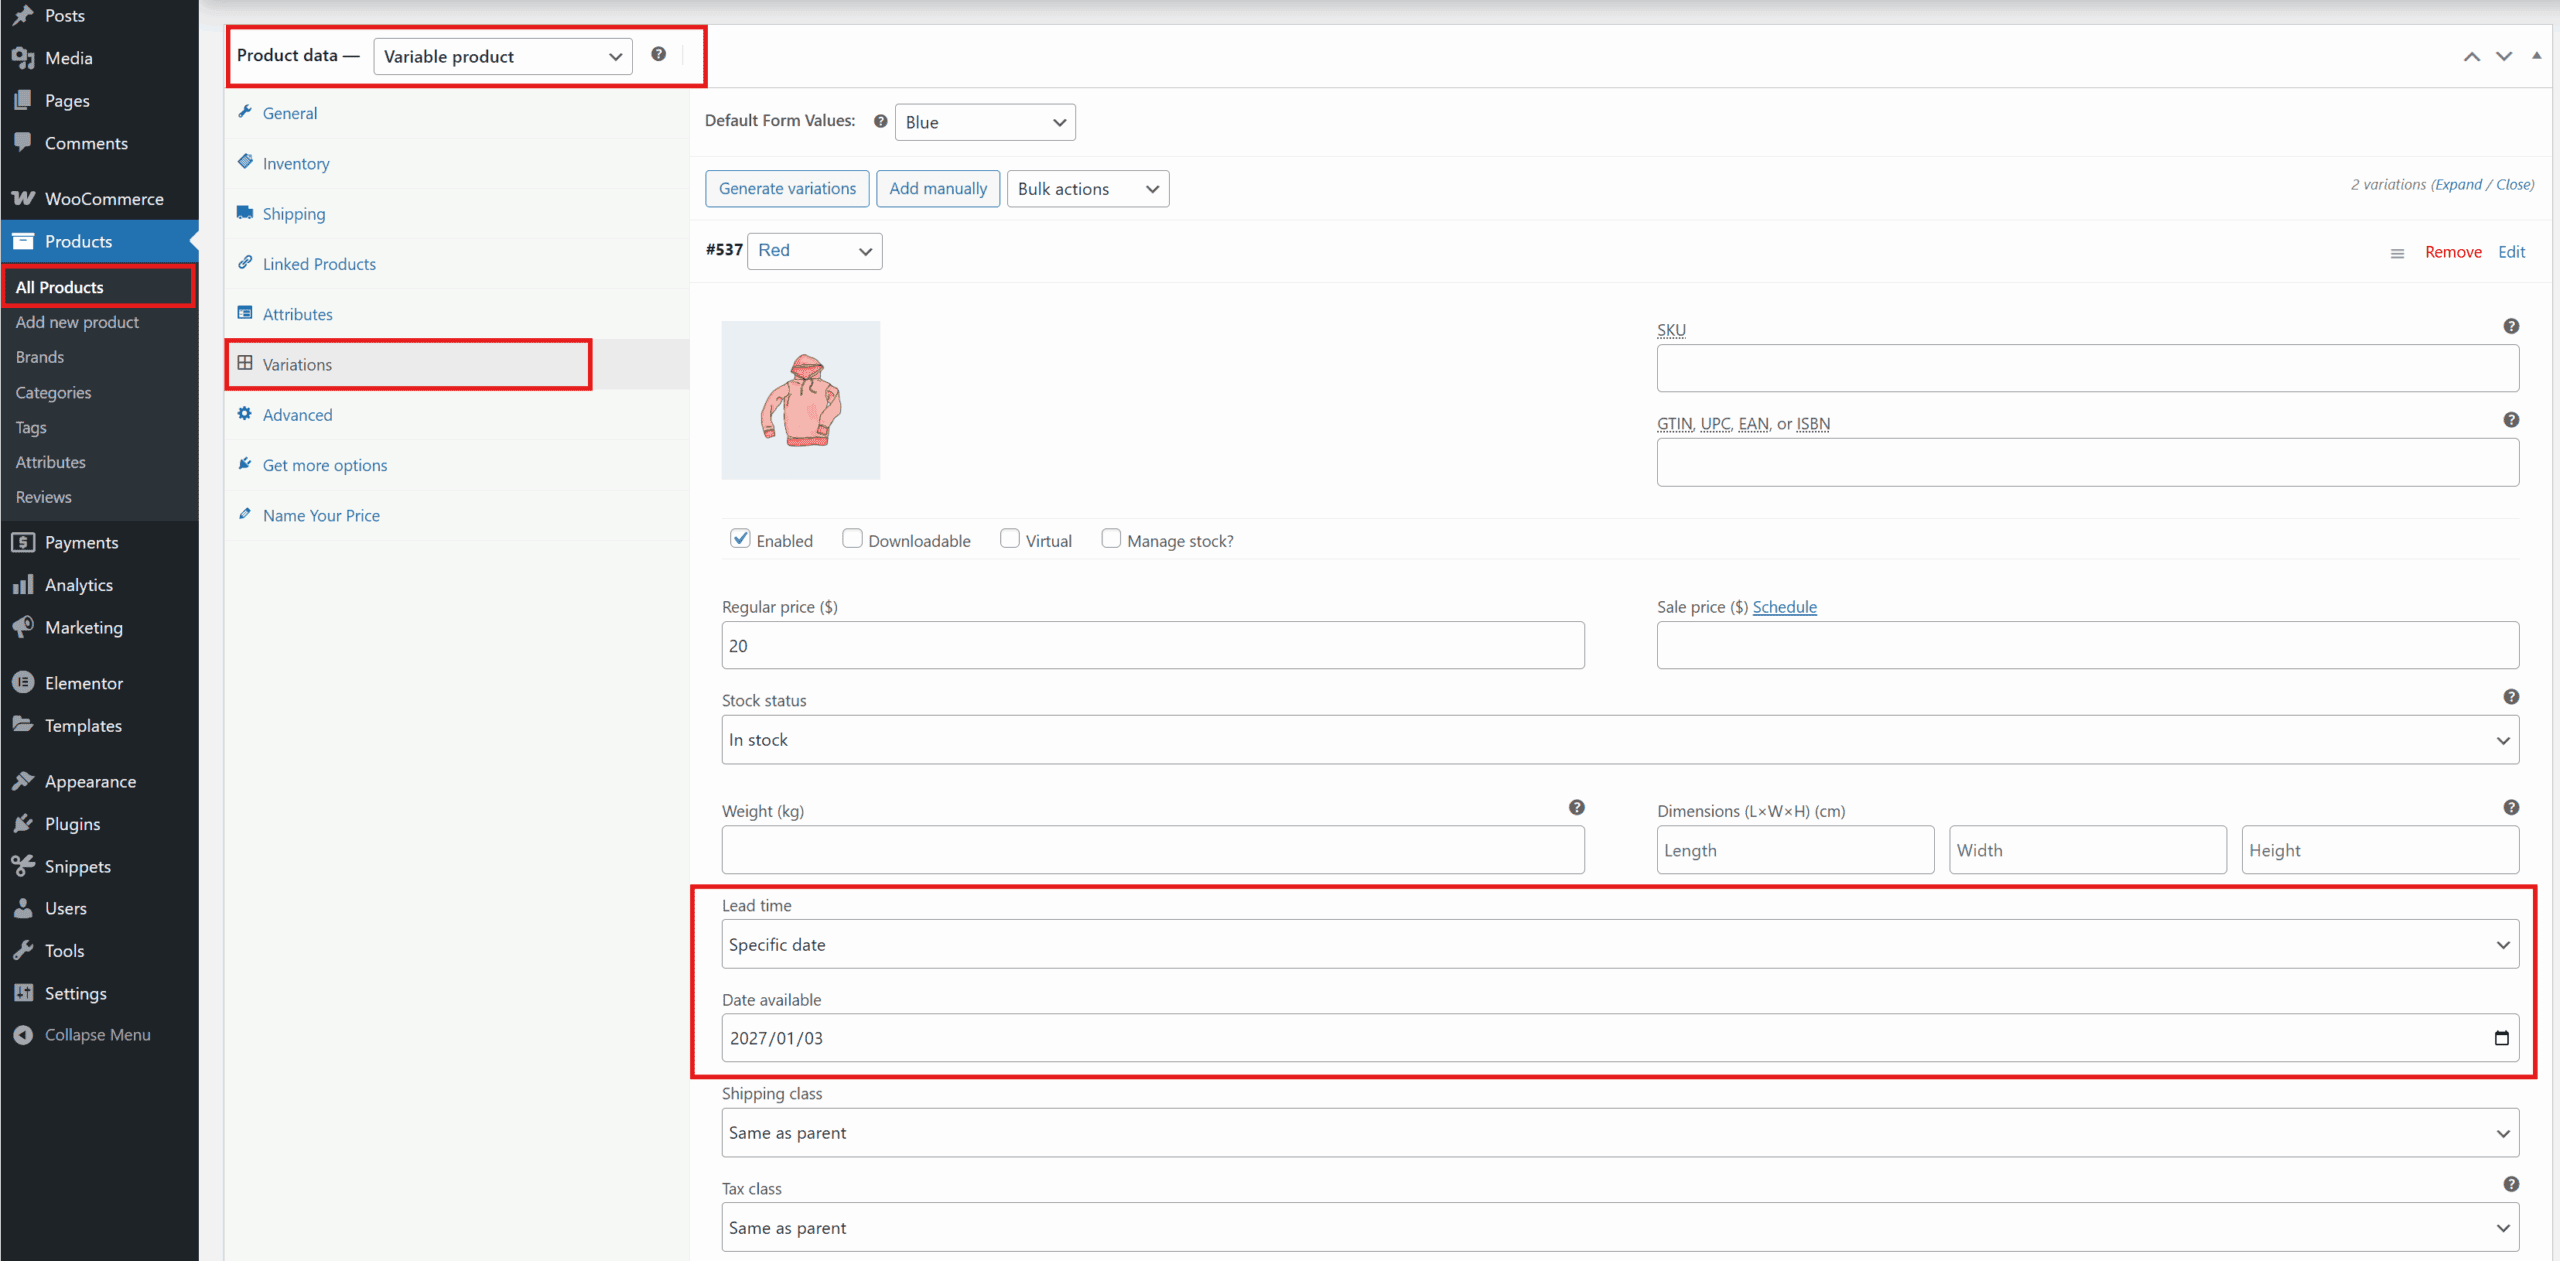The height and width of the screenshot is (1261, 2560).
Task: Open the Variable product type dropdown
Action: 503,56
